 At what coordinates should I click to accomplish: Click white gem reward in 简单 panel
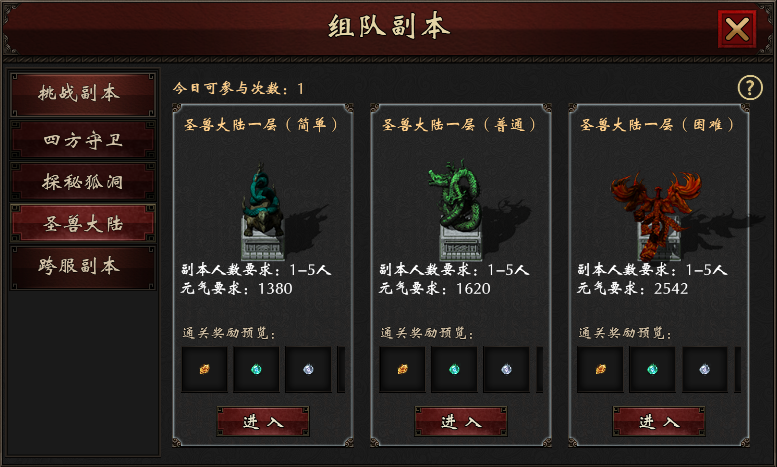[x=308, y=369]
